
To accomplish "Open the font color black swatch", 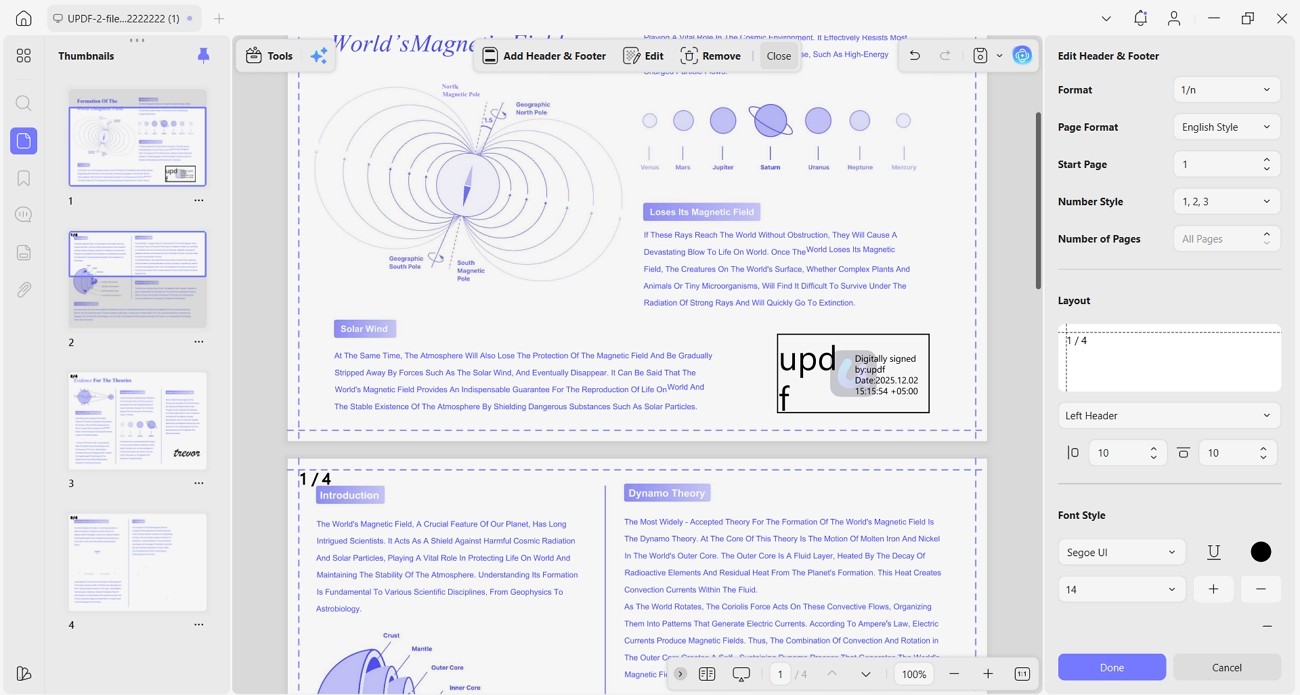I will pos(1261,552).
